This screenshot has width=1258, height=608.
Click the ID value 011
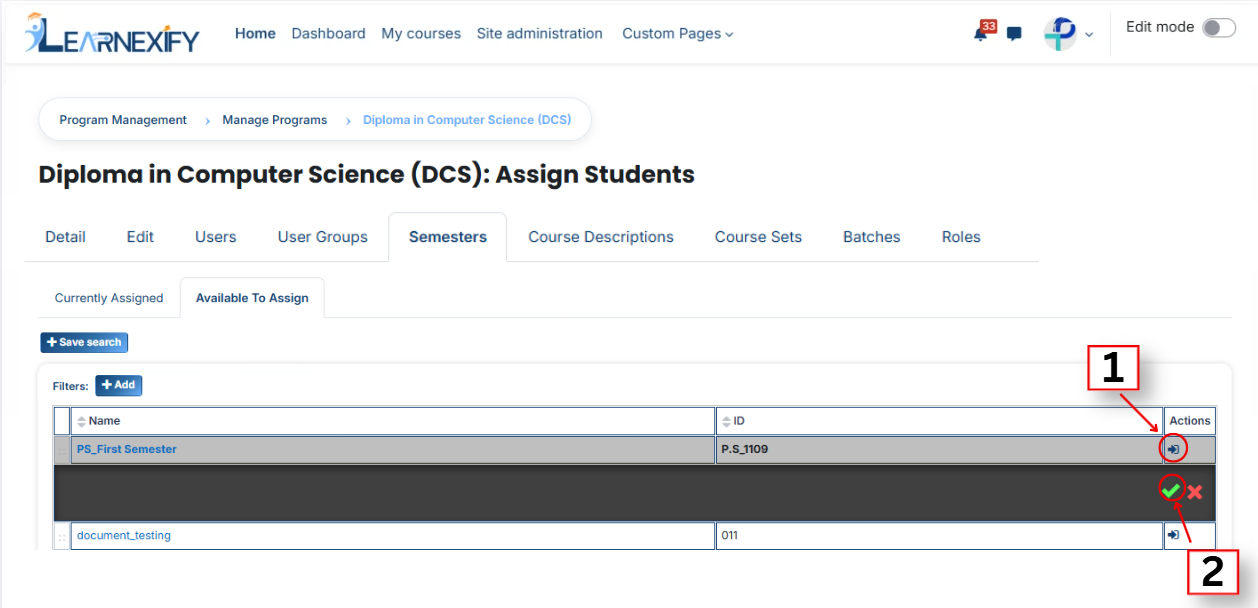pos(730,535)
